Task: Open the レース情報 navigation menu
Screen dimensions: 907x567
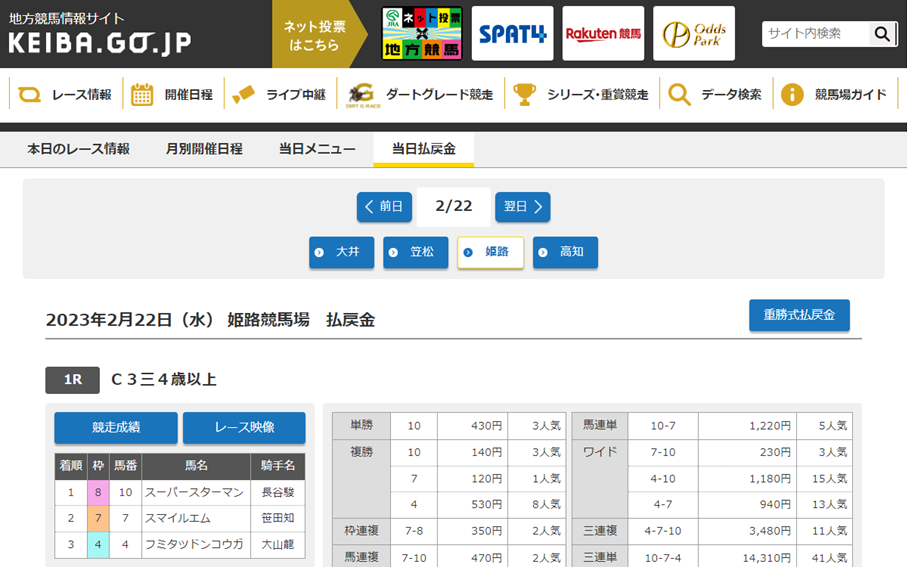Action: (x=66, y=95)
